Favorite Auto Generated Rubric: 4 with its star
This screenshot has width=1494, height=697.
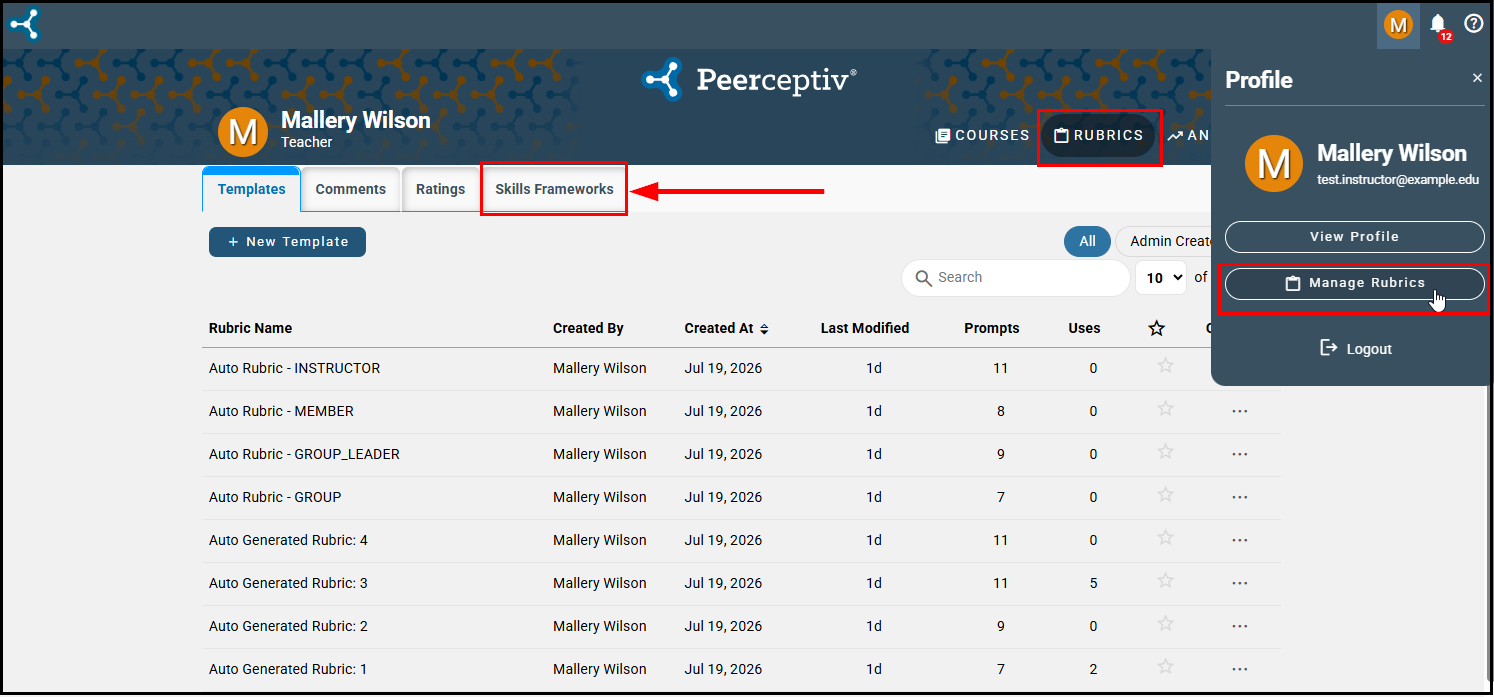point(1165,538)
